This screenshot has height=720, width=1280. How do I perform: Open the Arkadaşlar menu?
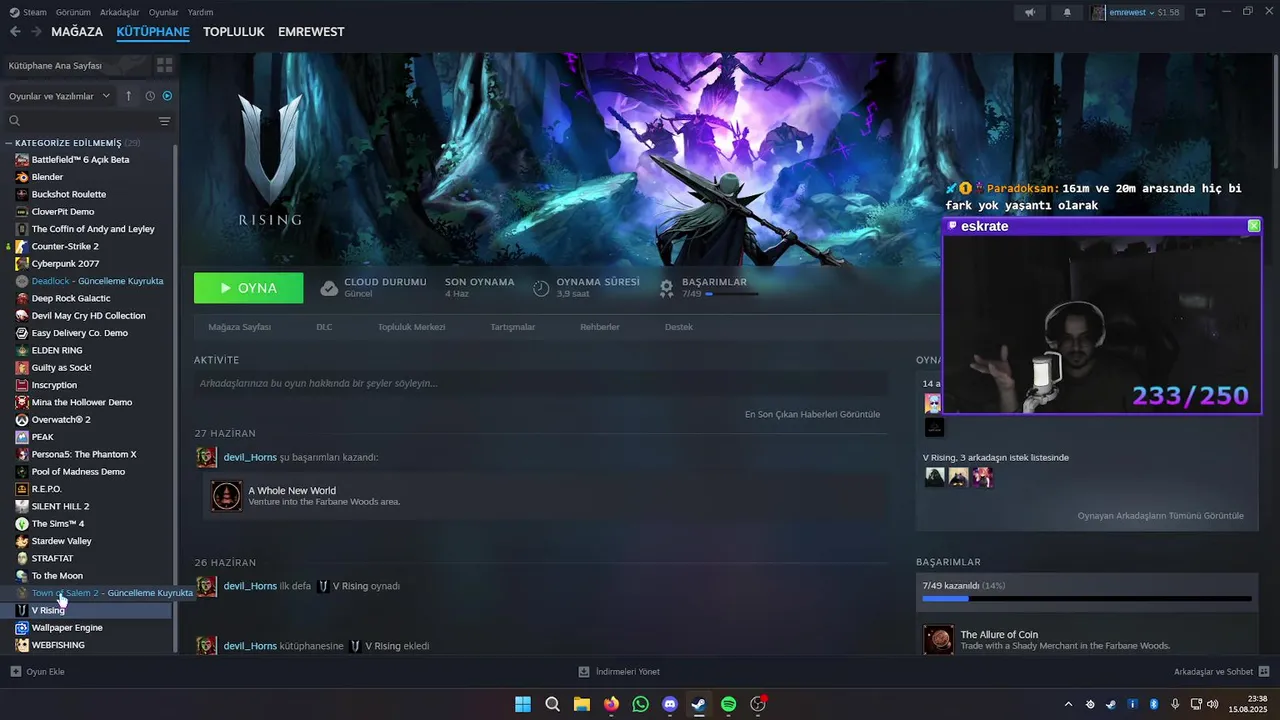(x=120, y=12)
